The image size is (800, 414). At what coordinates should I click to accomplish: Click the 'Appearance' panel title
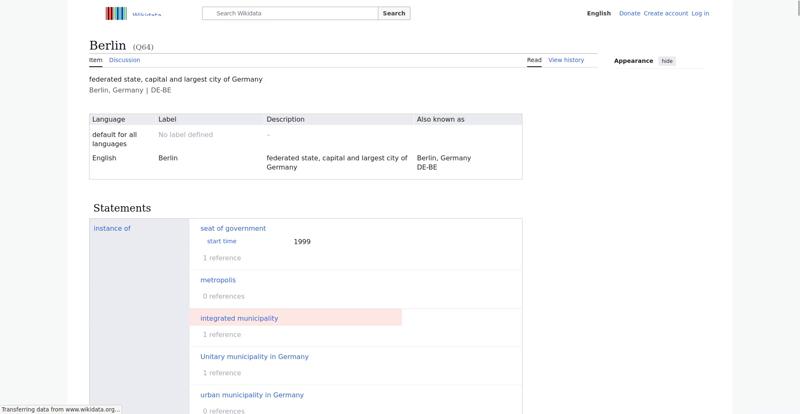(633, 61)
